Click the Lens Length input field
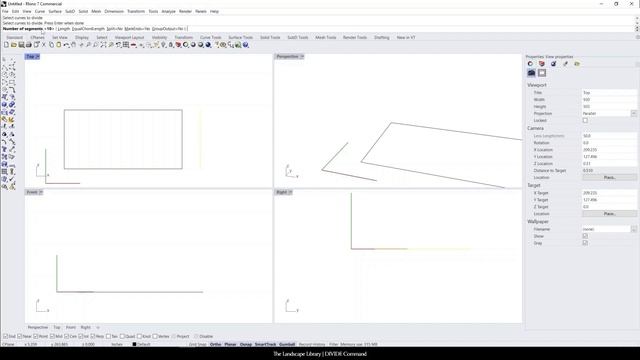 pyautogui.click(x=609, y=136)
